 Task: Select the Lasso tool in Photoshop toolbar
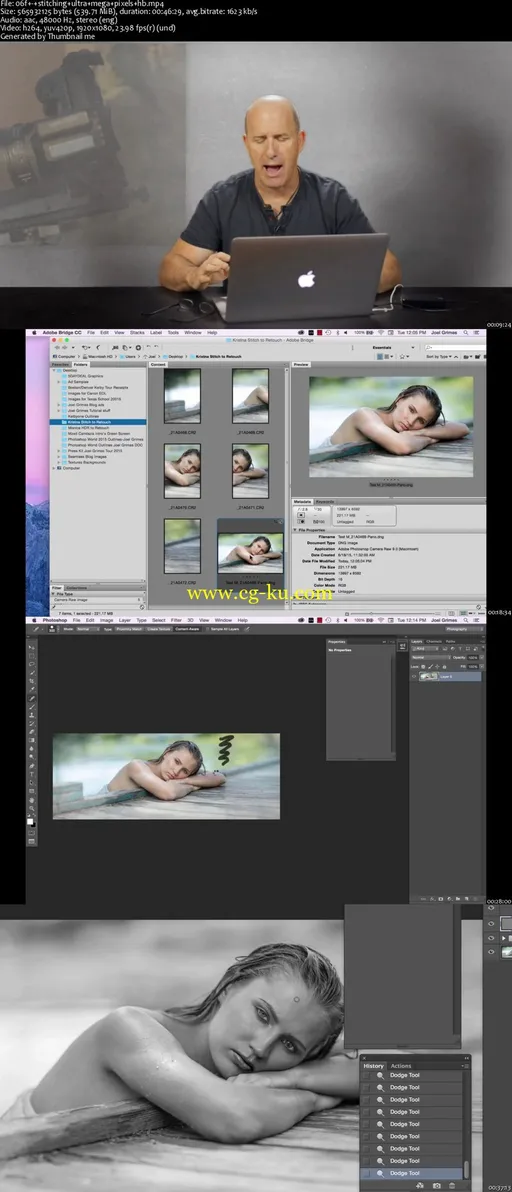[x=33, y=664]
